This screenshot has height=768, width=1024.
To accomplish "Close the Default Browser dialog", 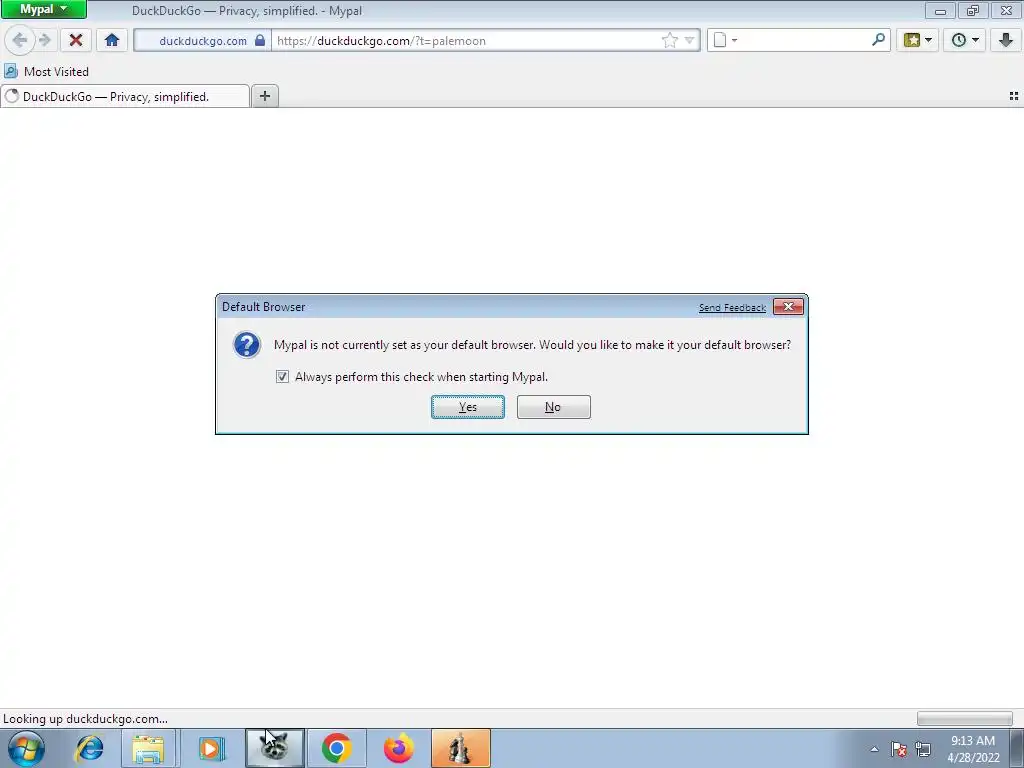I will [788, 307].
